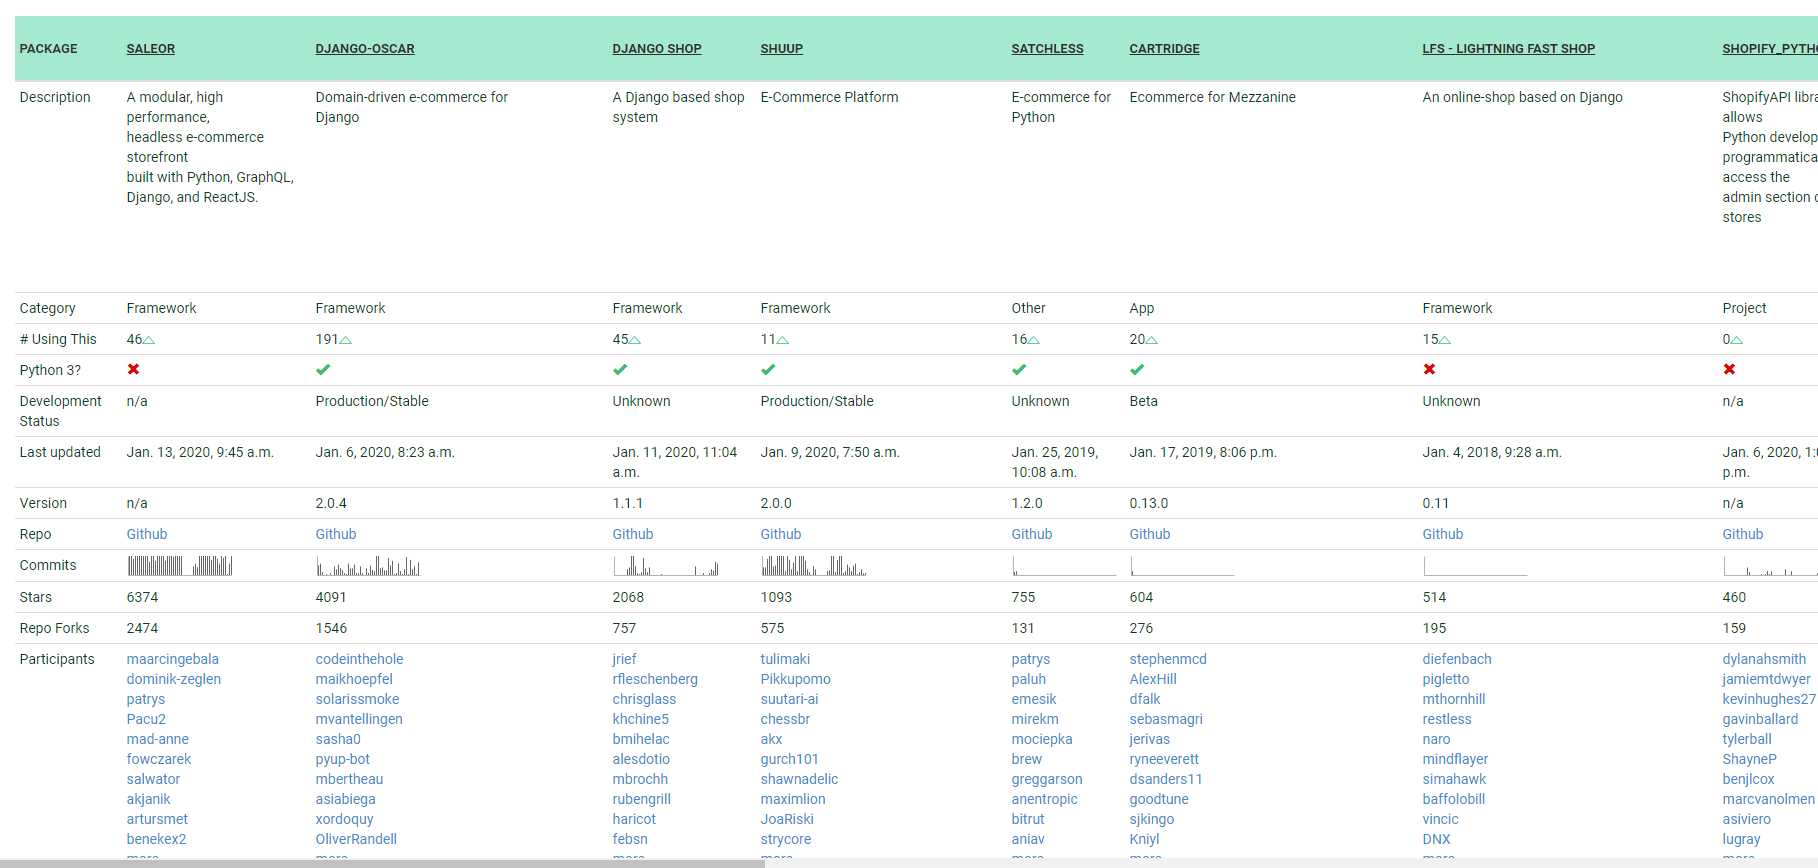The width and height of the screenshot is (1818, 868).
Task: Click the using-this triangle icon beside 15
Action: point(1445,340)
